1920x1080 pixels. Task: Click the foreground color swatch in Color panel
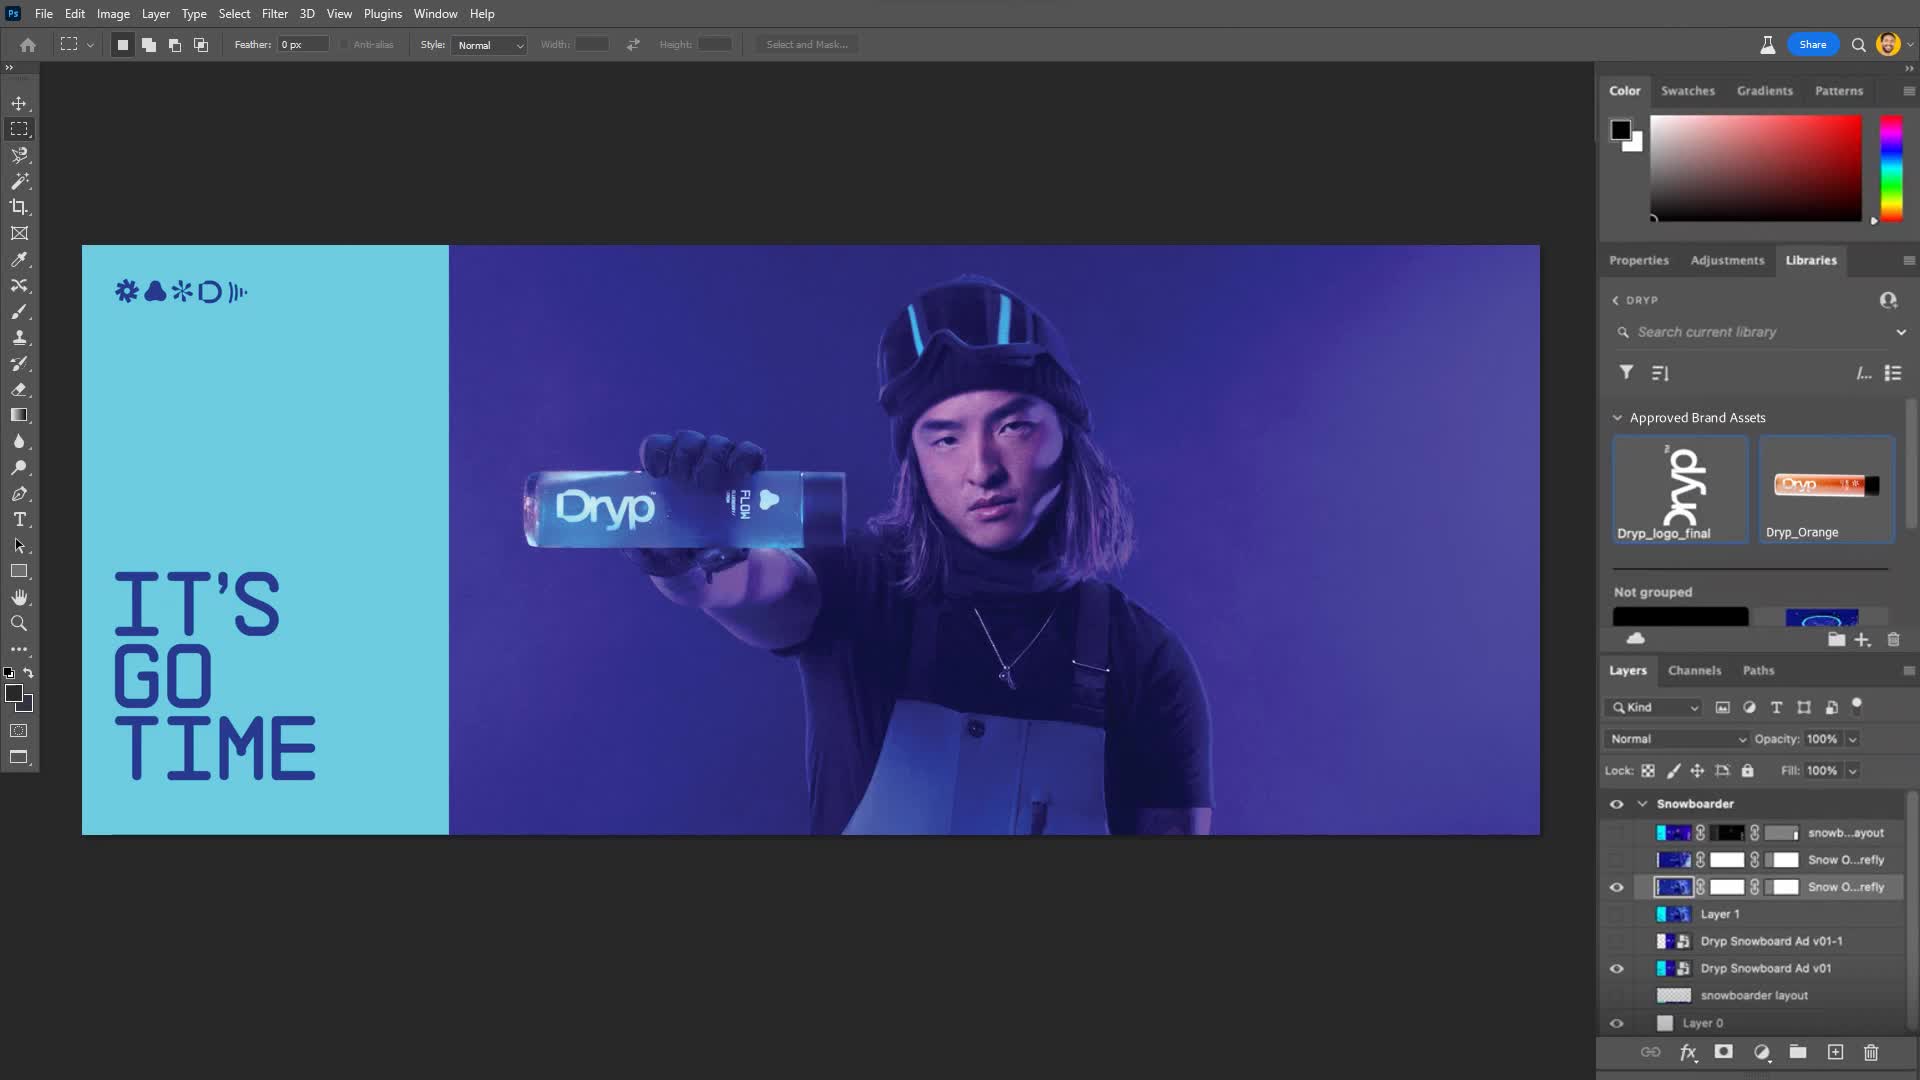click(1620, 130)
